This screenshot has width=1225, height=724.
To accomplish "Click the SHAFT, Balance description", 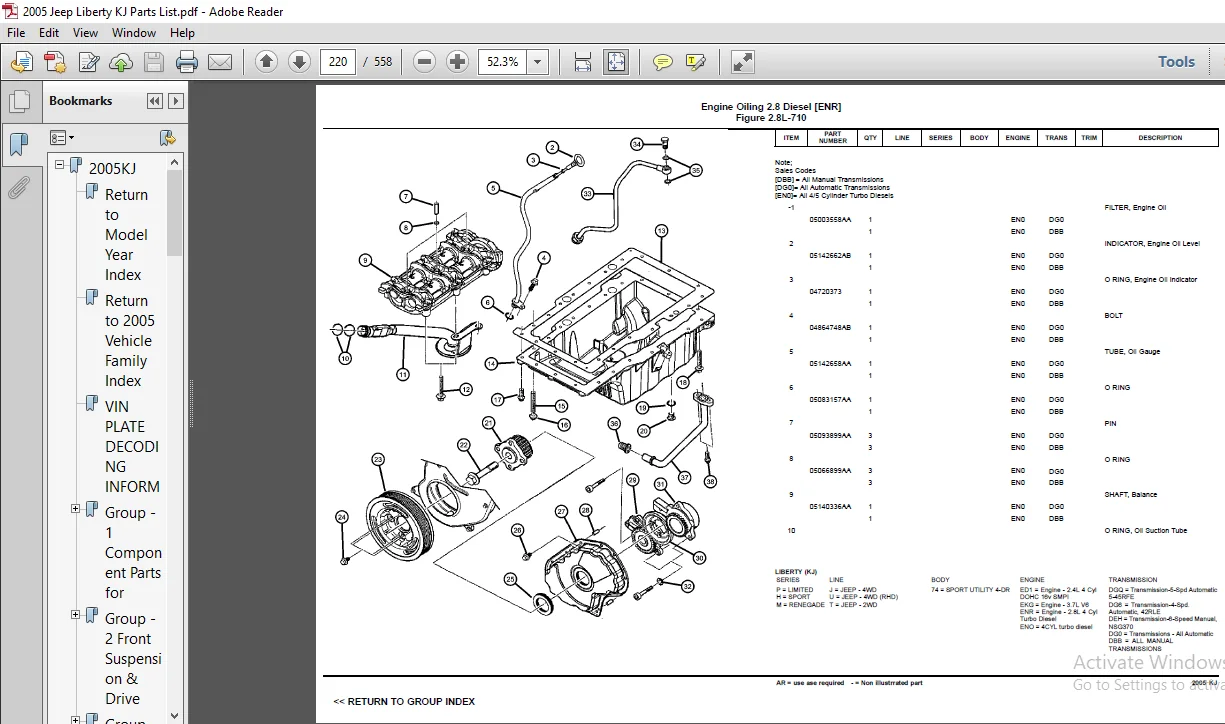I will pyautogui.click(x=1131, y=495).
